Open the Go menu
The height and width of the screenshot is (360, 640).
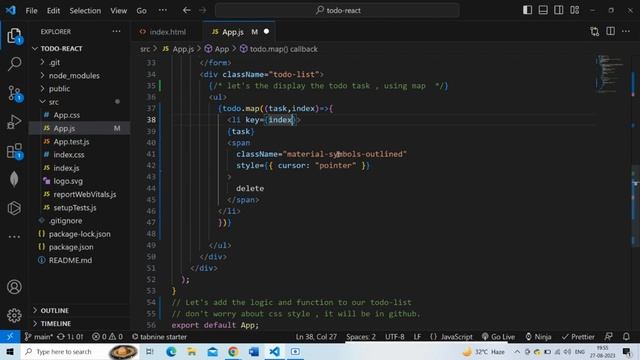coord(141,11)
